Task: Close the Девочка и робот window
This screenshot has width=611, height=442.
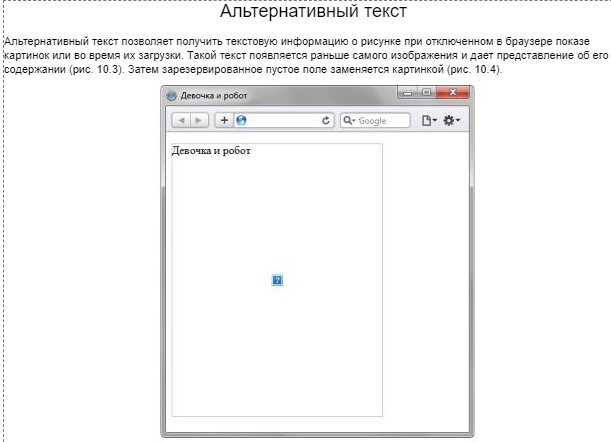Action: click(x=452, y=93)
